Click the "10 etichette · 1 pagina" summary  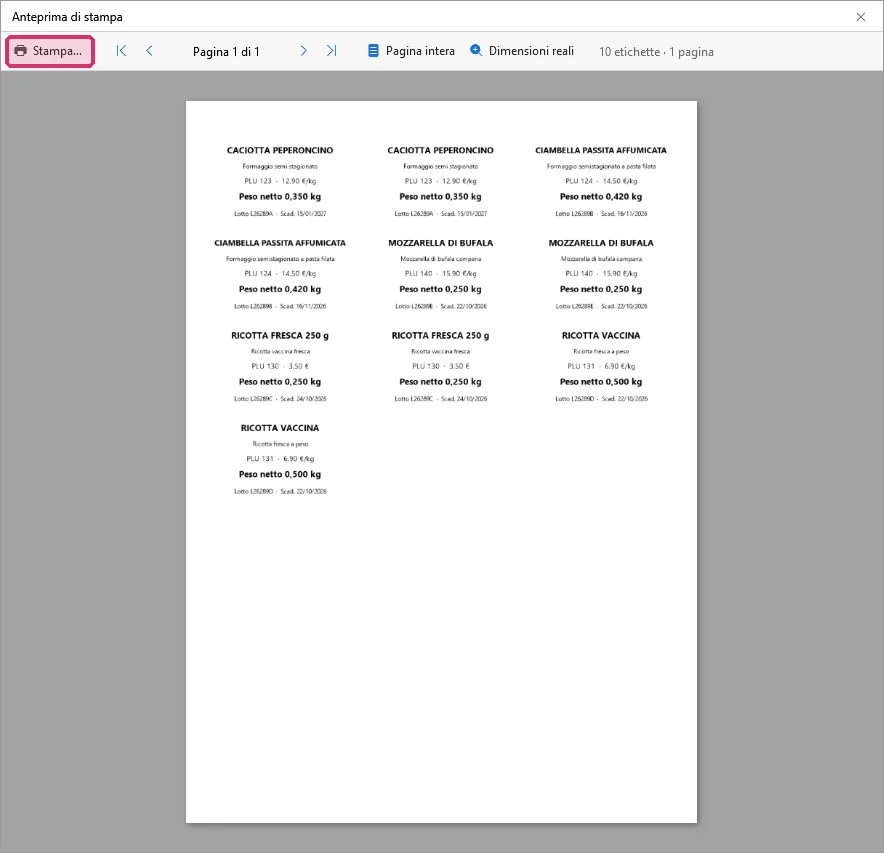click(656, 52)
